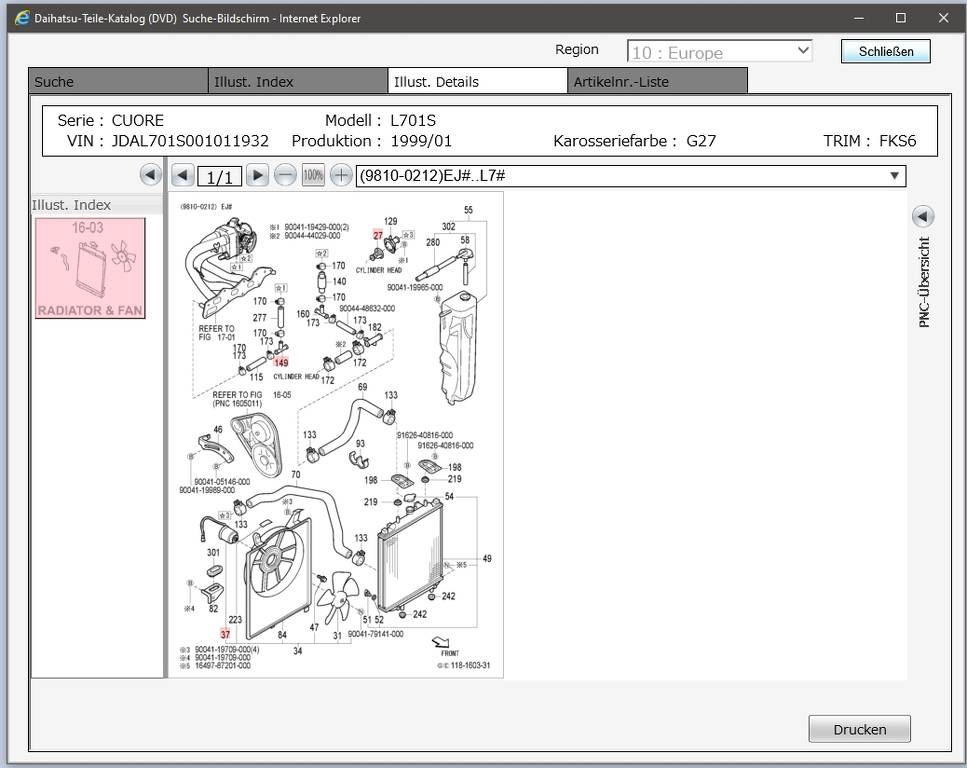
Task: Go to next illustration page
Action: (x=257, y=175)
